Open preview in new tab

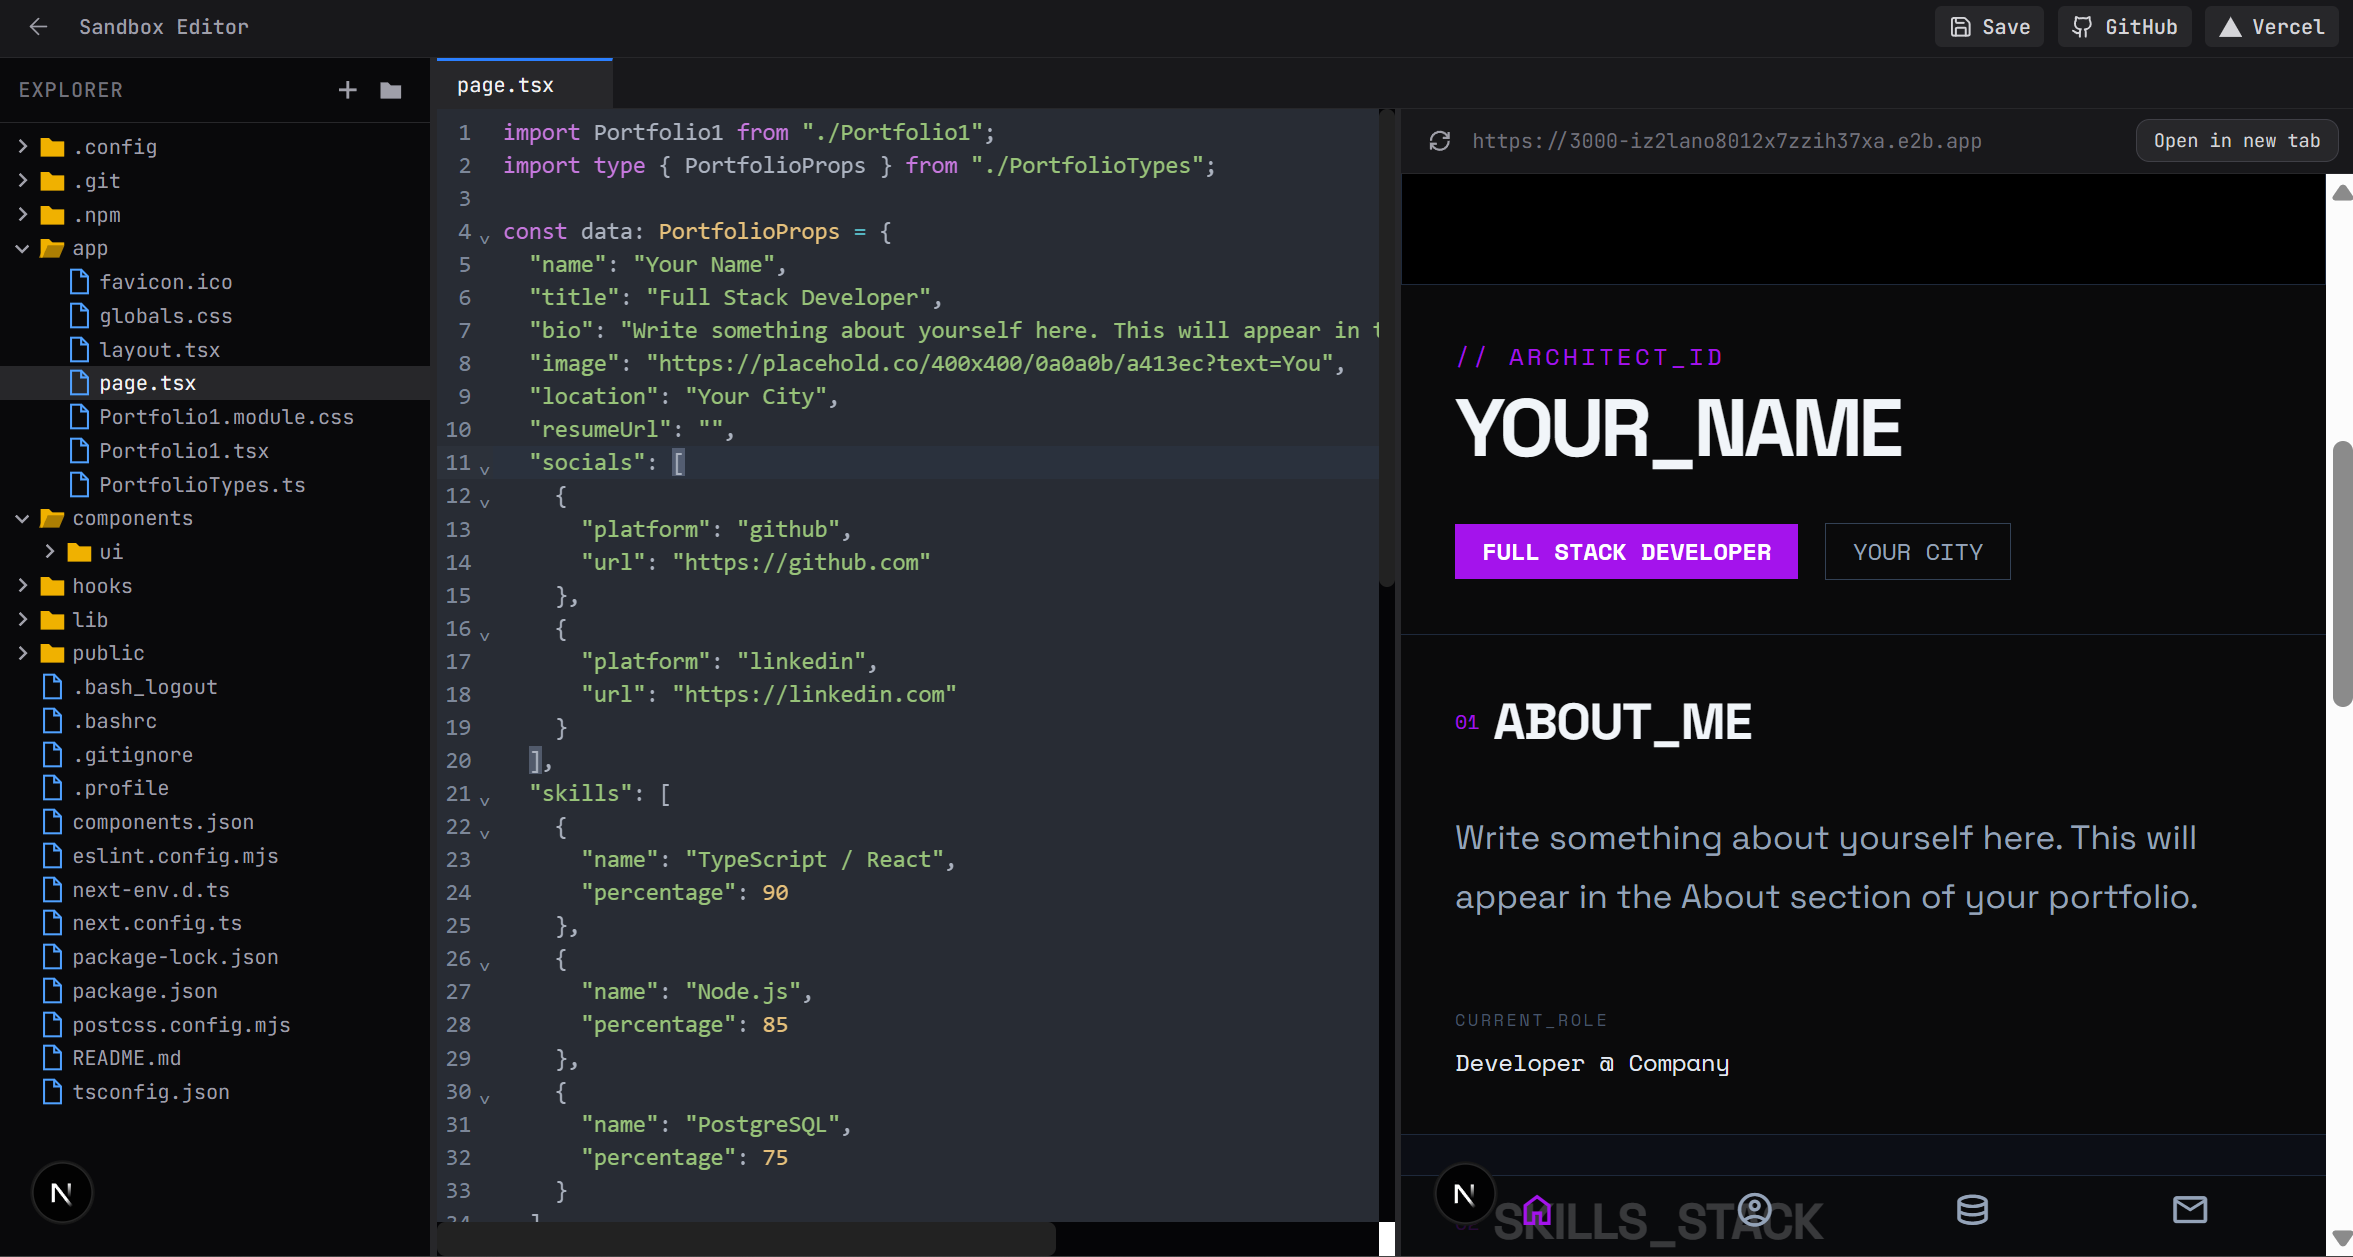[2237, 141]
